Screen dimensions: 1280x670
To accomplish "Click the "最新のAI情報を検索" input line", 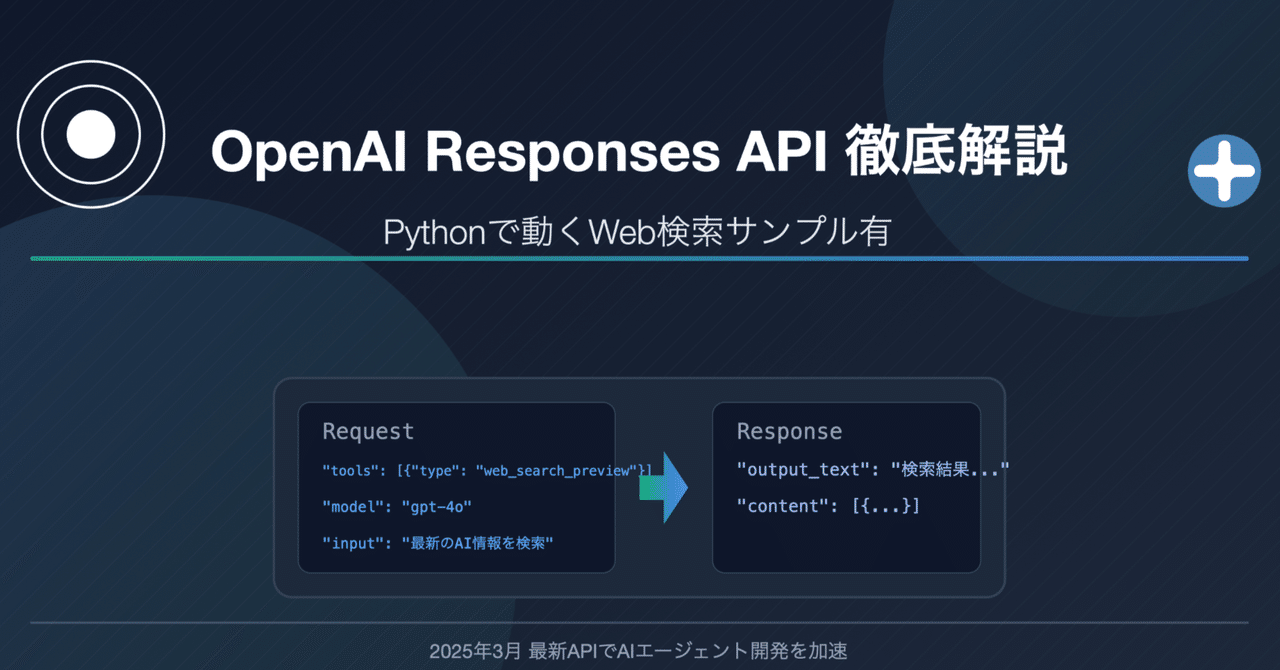I will pos(439,543).
